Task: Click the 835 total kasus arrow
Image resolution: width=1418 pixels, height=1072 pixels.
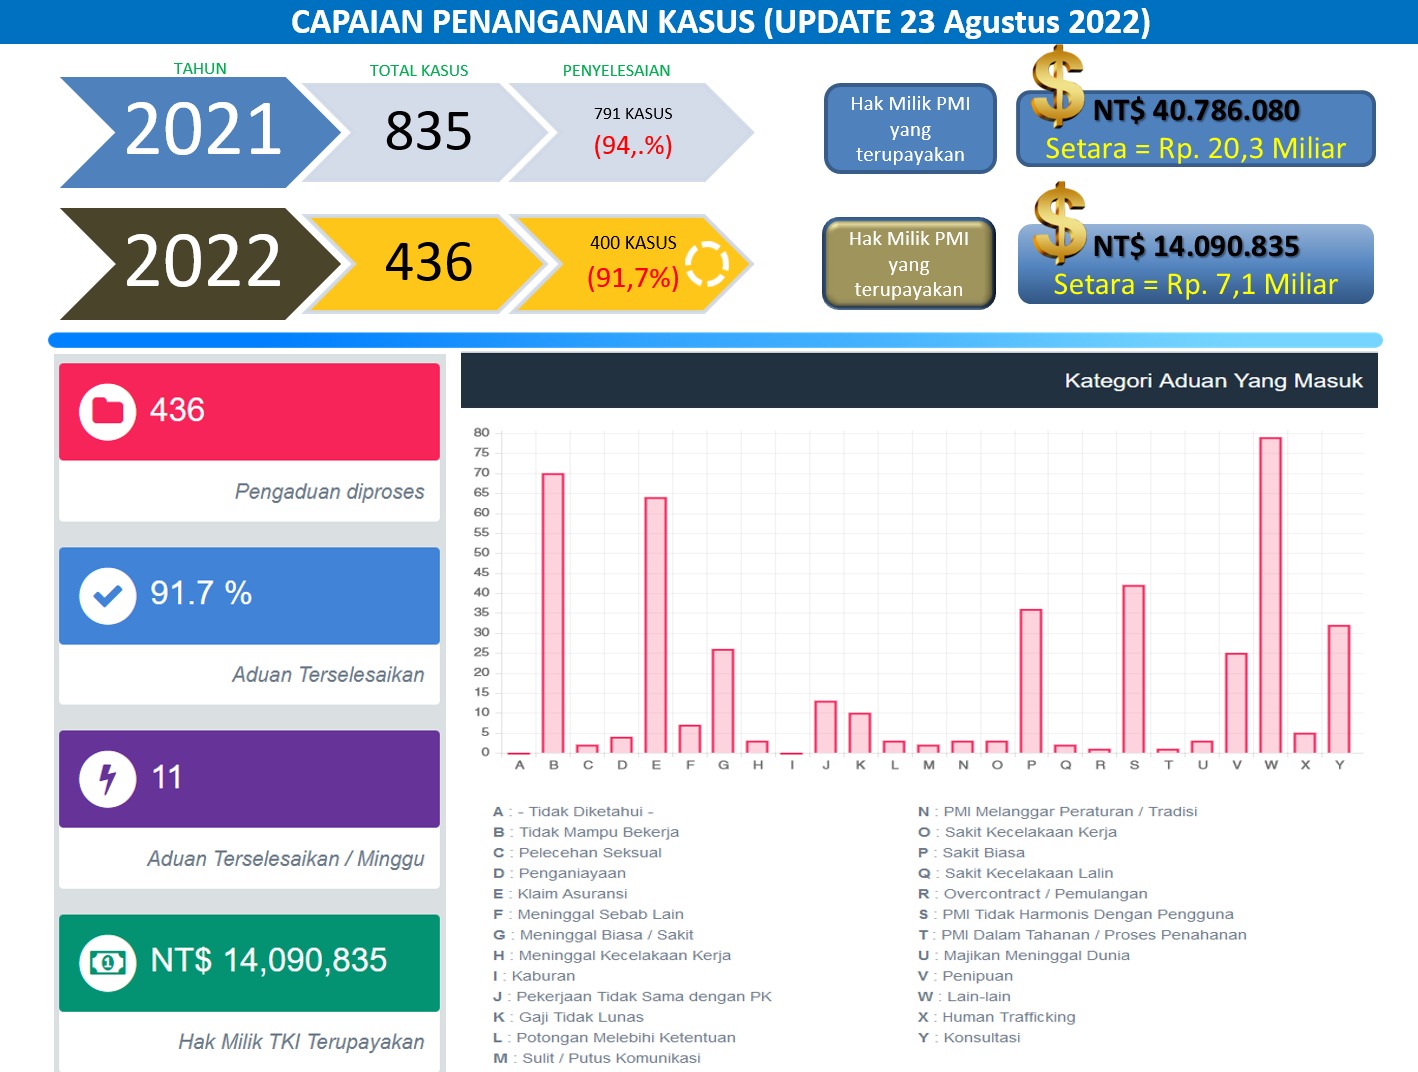Action: [x=428, y=132]
